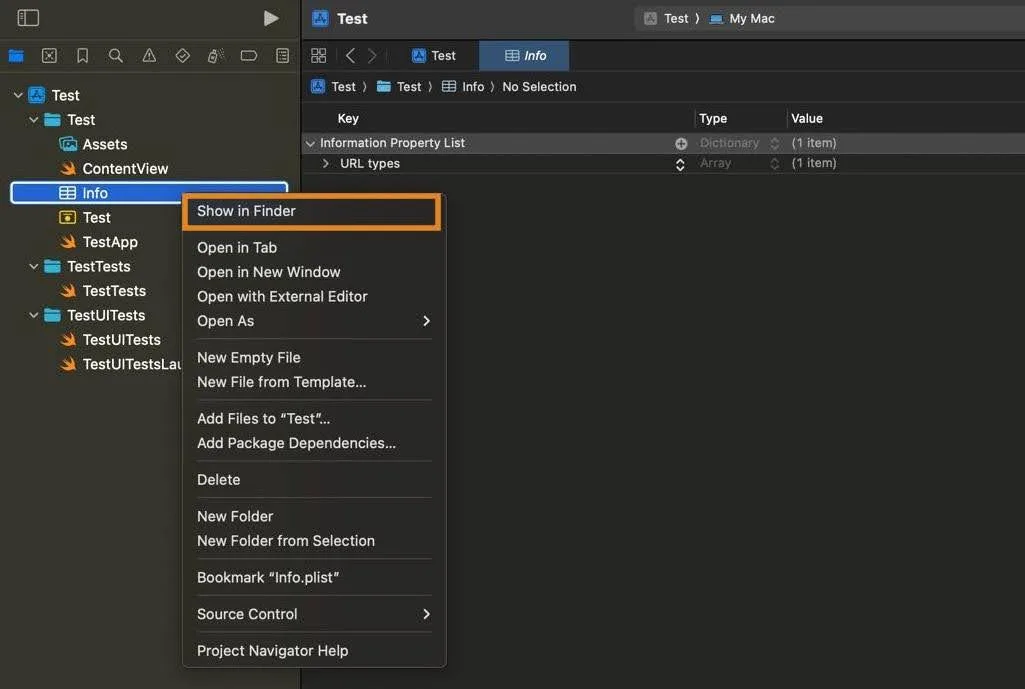Expand the URL types row
Viewport: 1025px width, 689px height.
tap(326, 163)
